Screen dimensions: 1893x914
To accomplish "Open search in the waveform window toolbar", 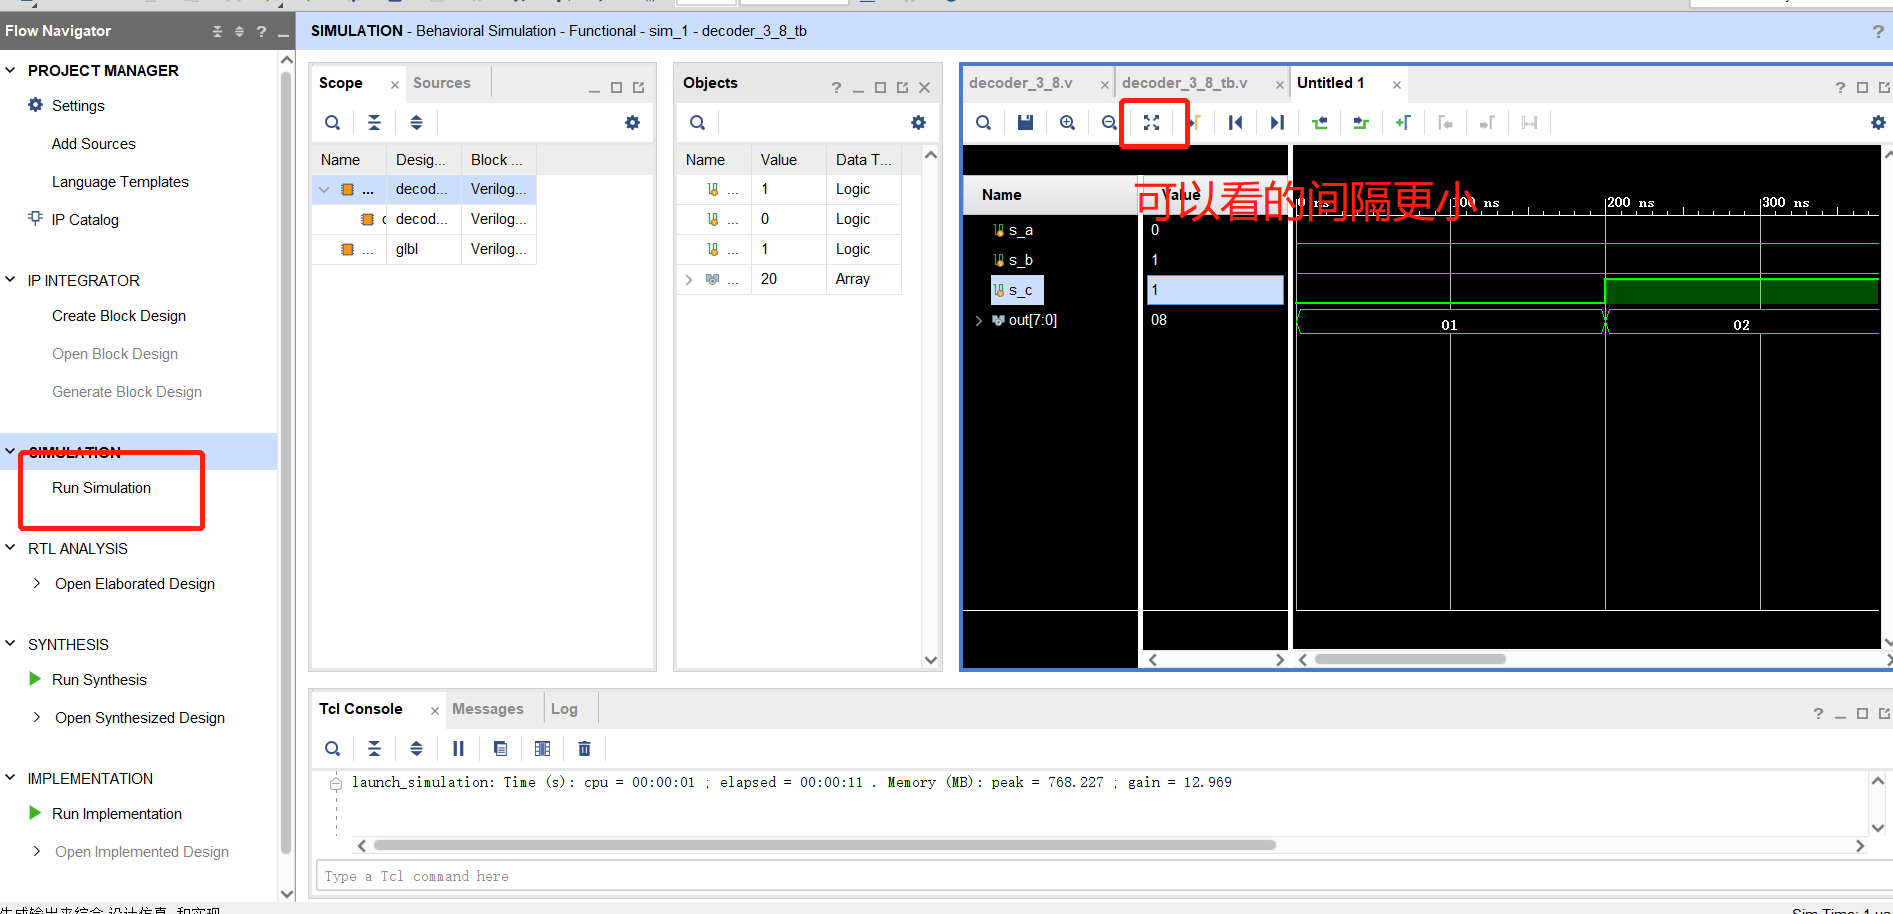I will pos(983,123).
